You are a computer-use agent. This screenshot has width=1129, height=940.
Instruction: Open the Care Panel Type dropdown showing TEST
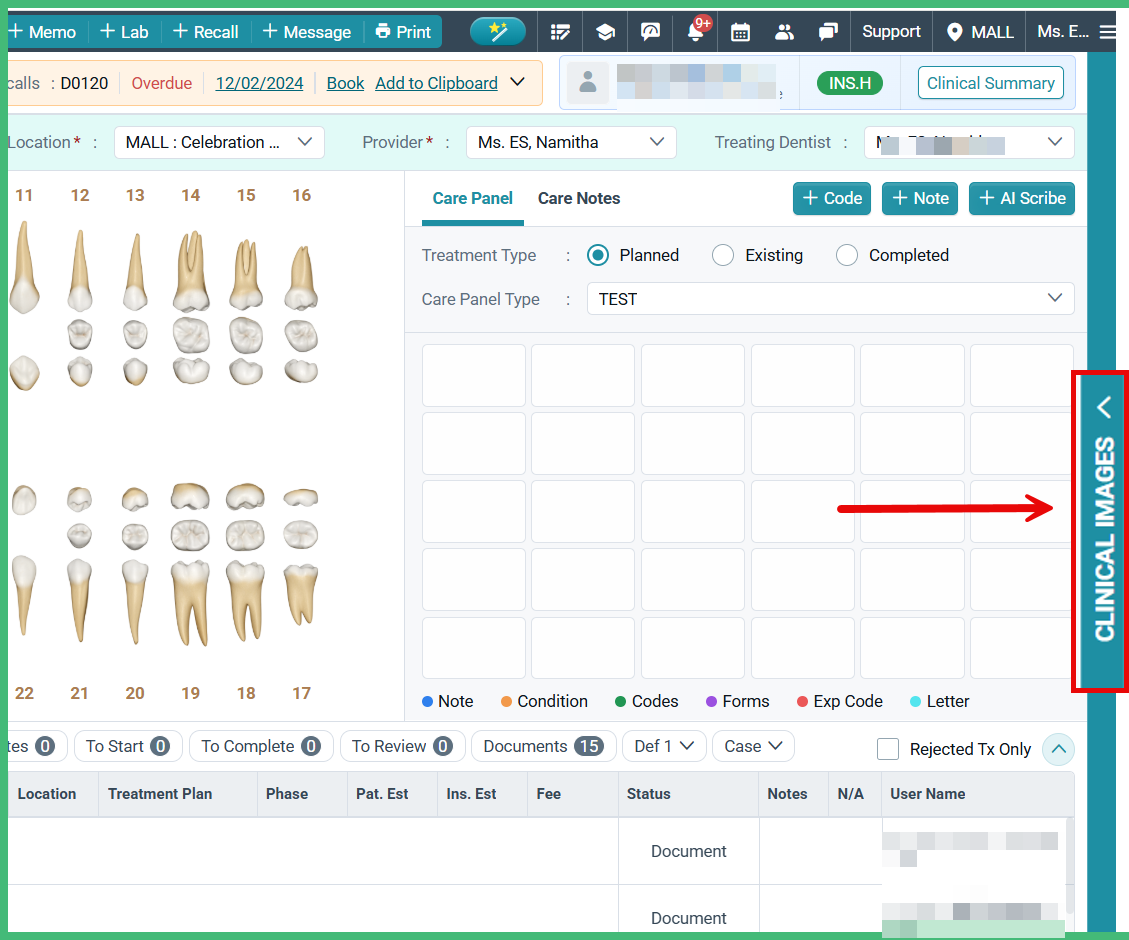point(830,298)
